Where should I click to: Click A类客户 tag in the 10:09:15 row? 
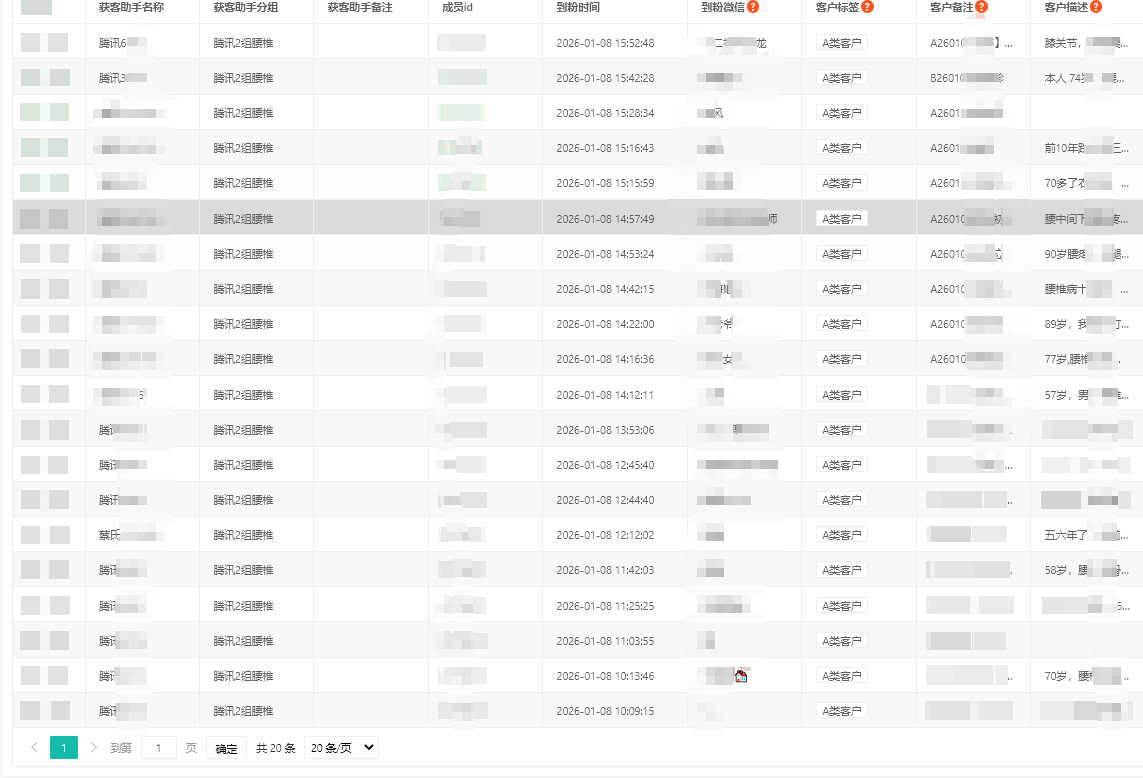[x=842, y=711]
